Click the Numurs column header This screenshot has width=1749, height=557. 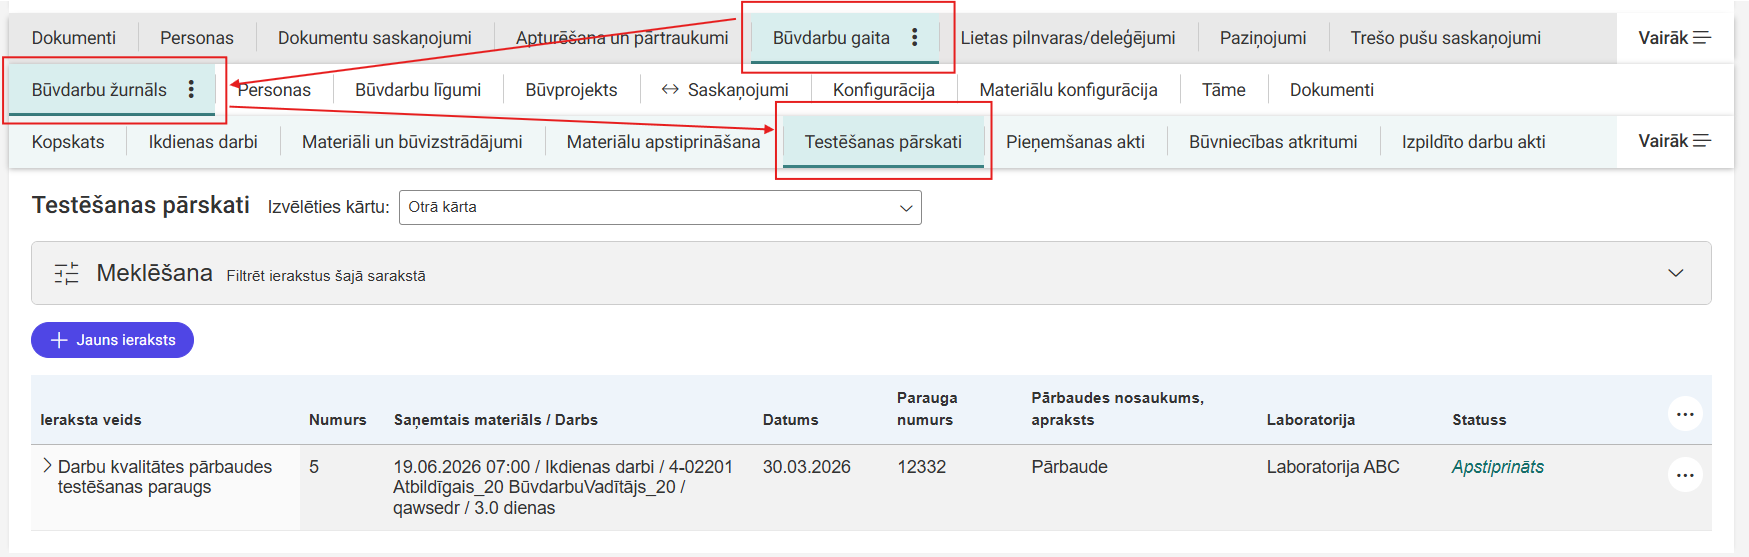[338, 420]
